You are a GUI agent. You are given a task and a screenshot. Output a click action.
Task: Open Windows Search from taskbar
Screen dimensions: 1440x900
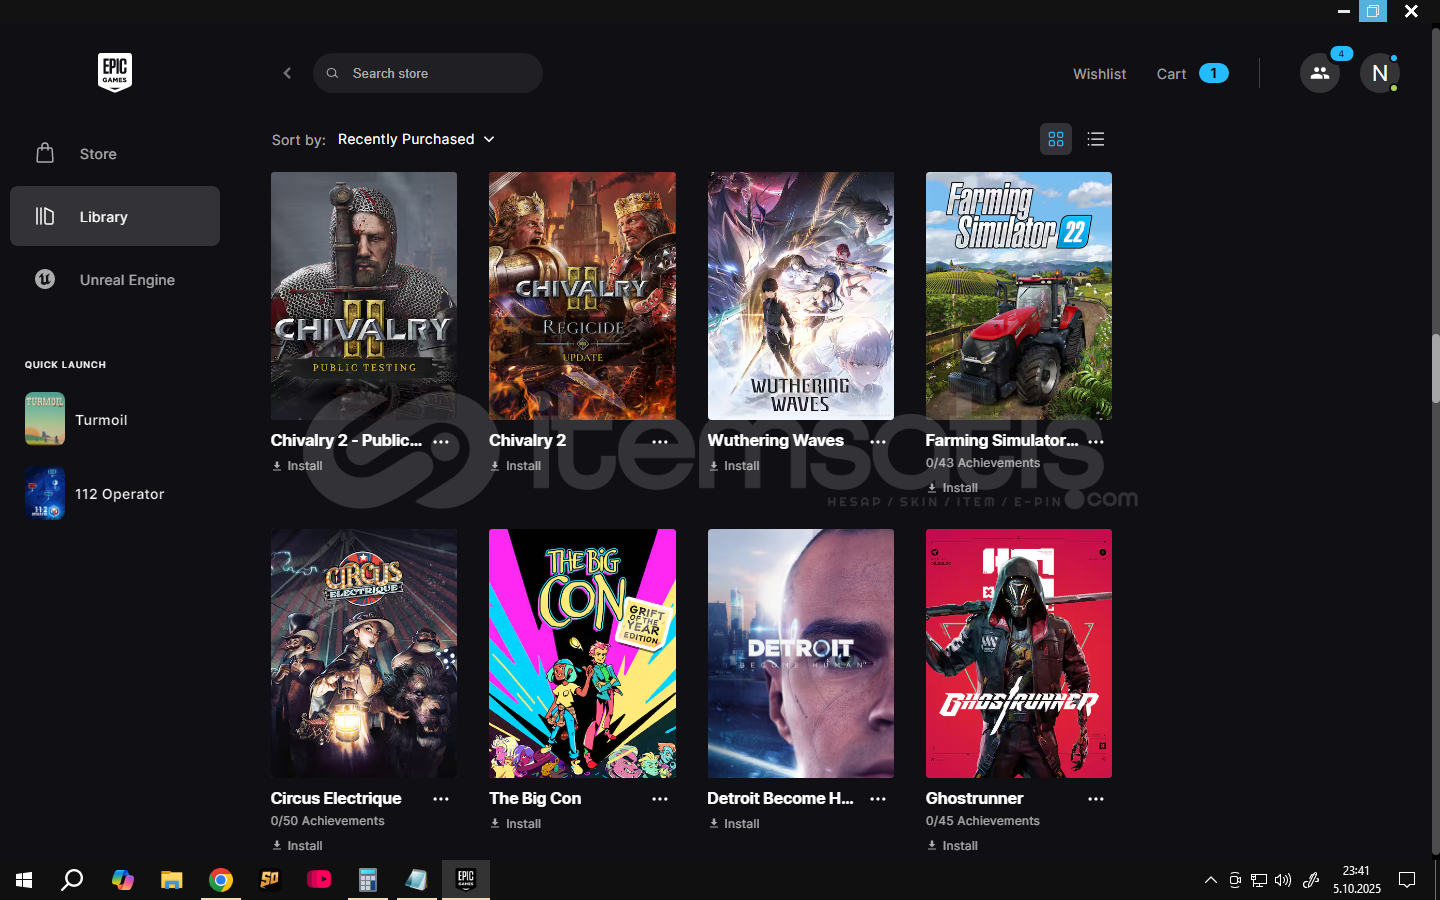point(72,880)
